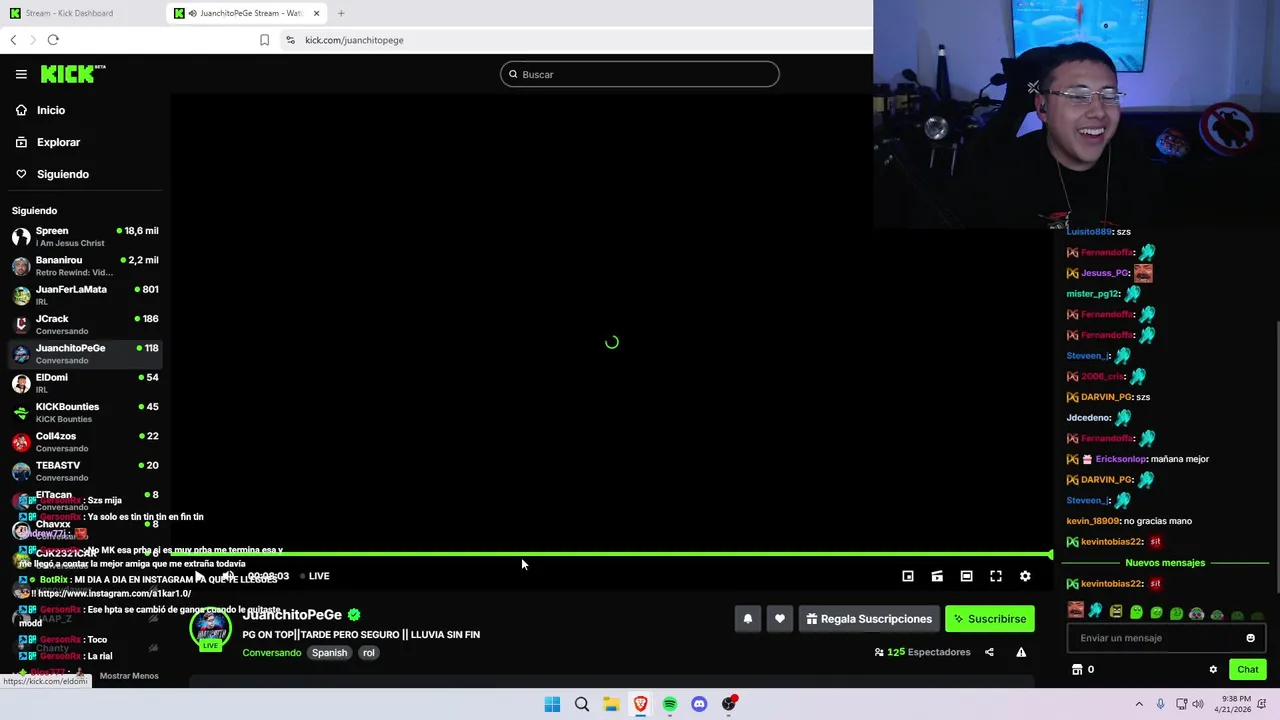Focus the Buscar search field
Viewport: 1280px width, 720px height.
tap(640, 74)
